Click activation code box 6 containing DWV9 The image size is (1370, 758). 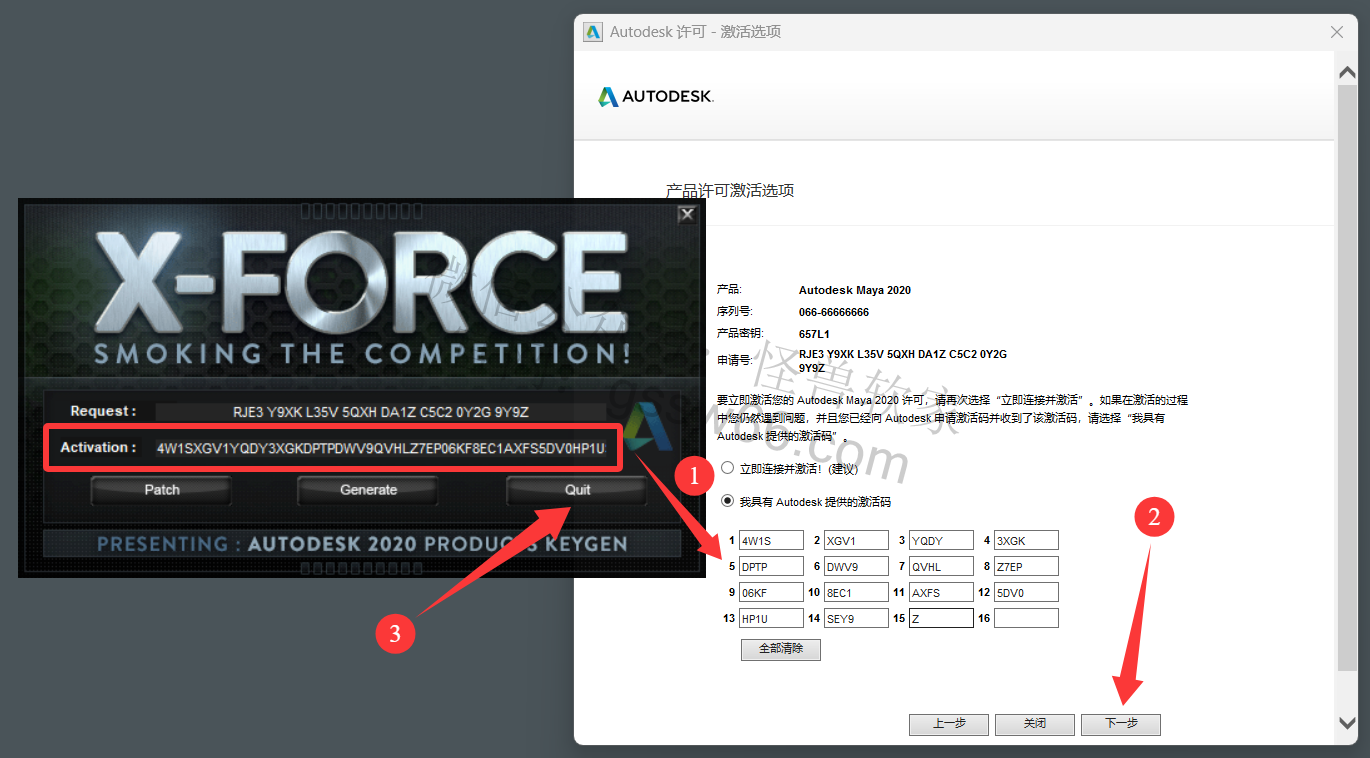pyautogui.click(x=856, y=567)
